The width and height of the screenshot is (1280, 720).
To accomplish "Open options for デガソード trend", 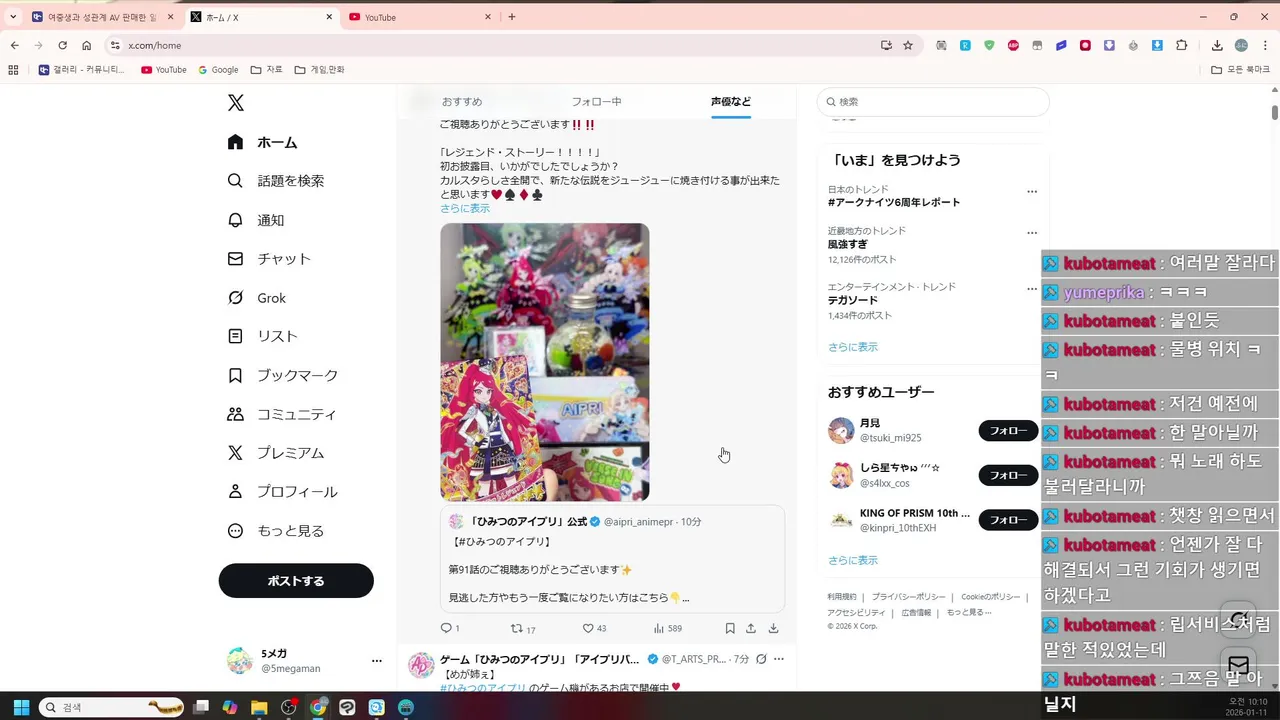I will point(1032,289).
